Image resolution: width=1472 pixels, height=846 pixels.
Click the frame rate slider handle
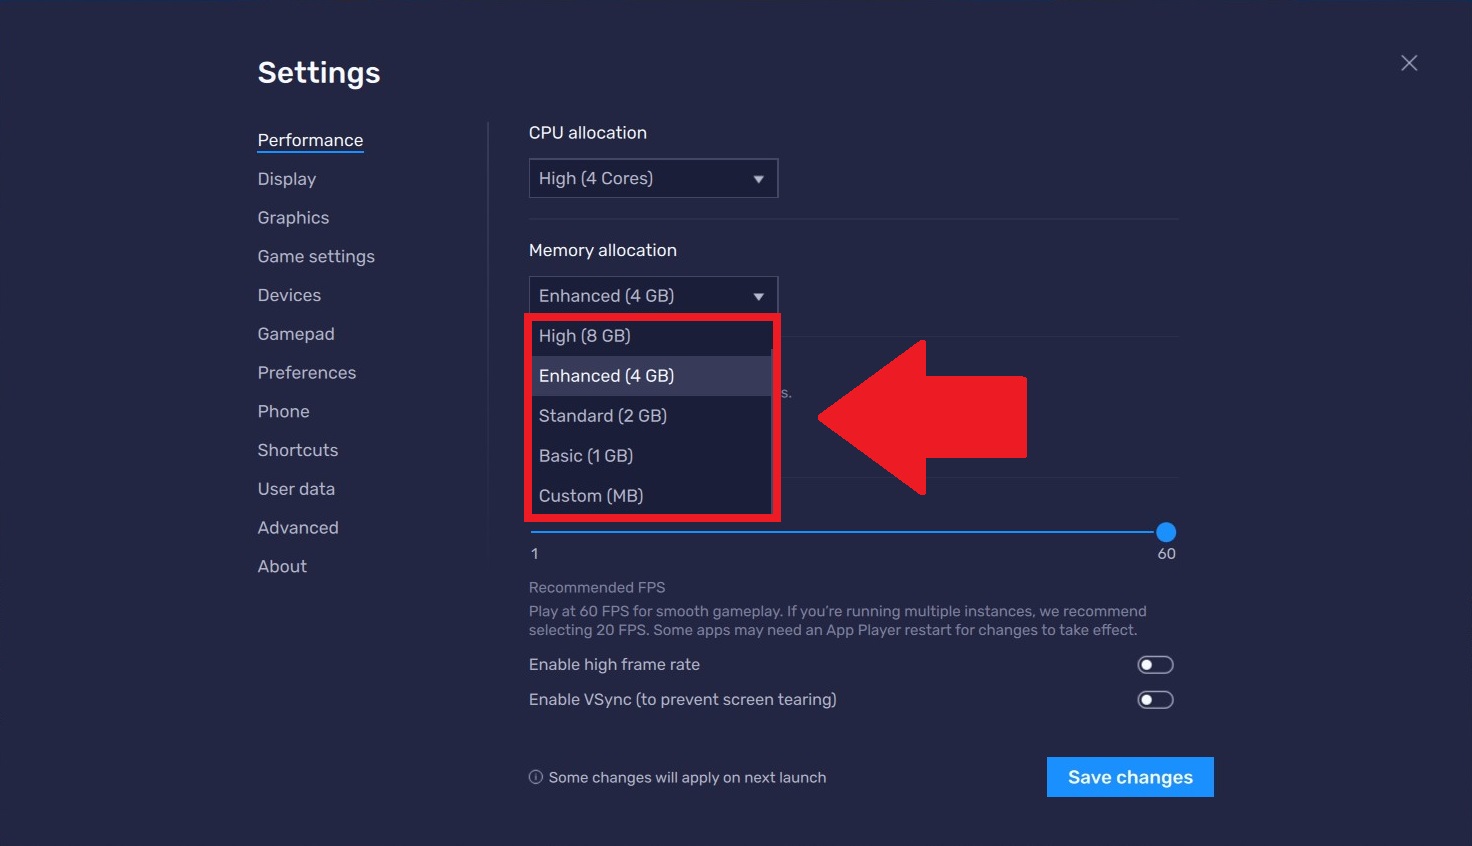pyautogui.click(x=1166, y=532)
